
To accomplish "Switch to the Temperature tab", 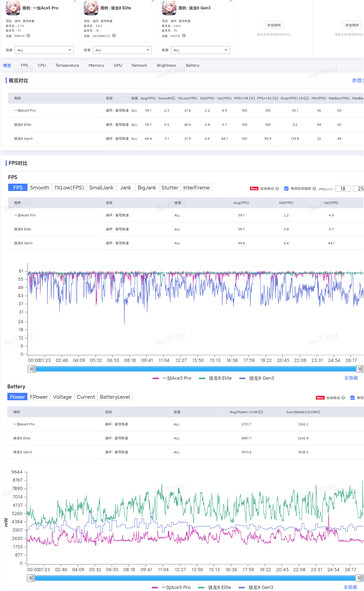I will point(67,66).
